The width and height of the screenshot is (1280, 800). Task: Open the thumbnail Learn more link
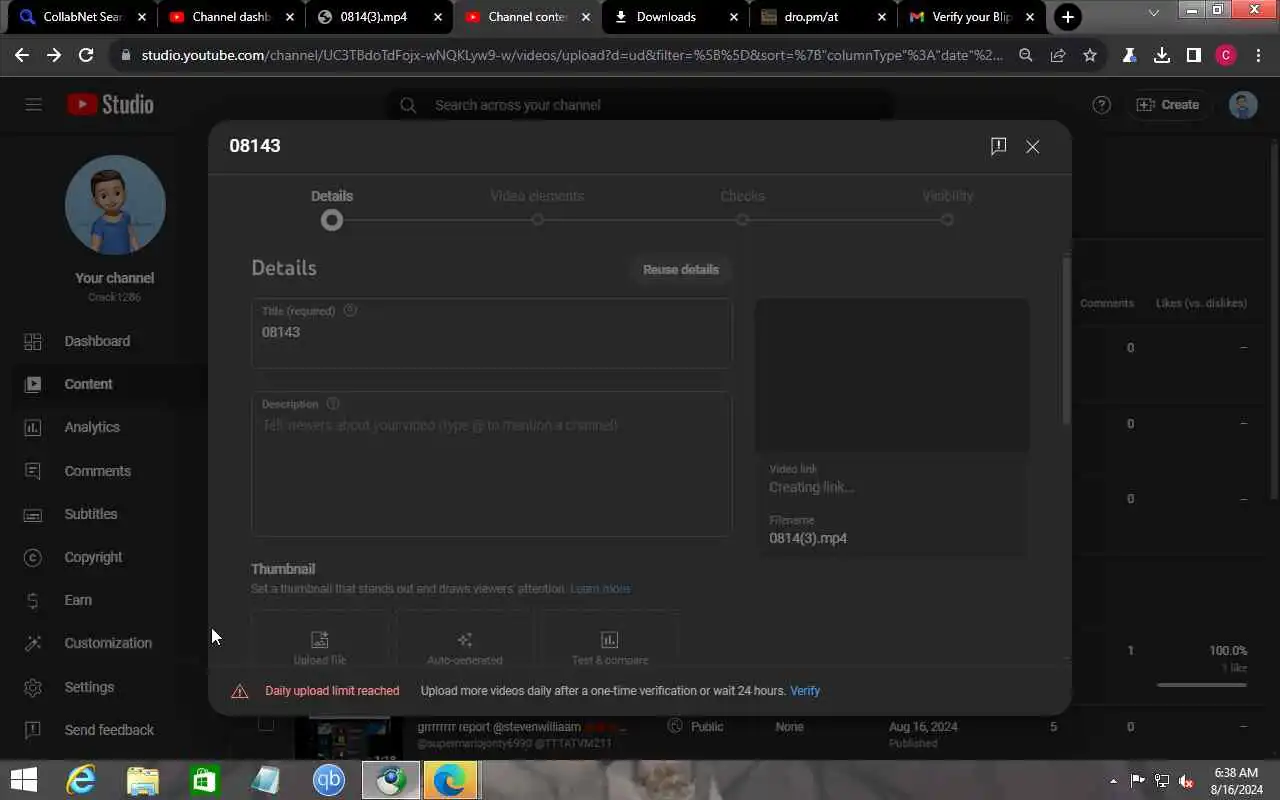pos(600,589)
